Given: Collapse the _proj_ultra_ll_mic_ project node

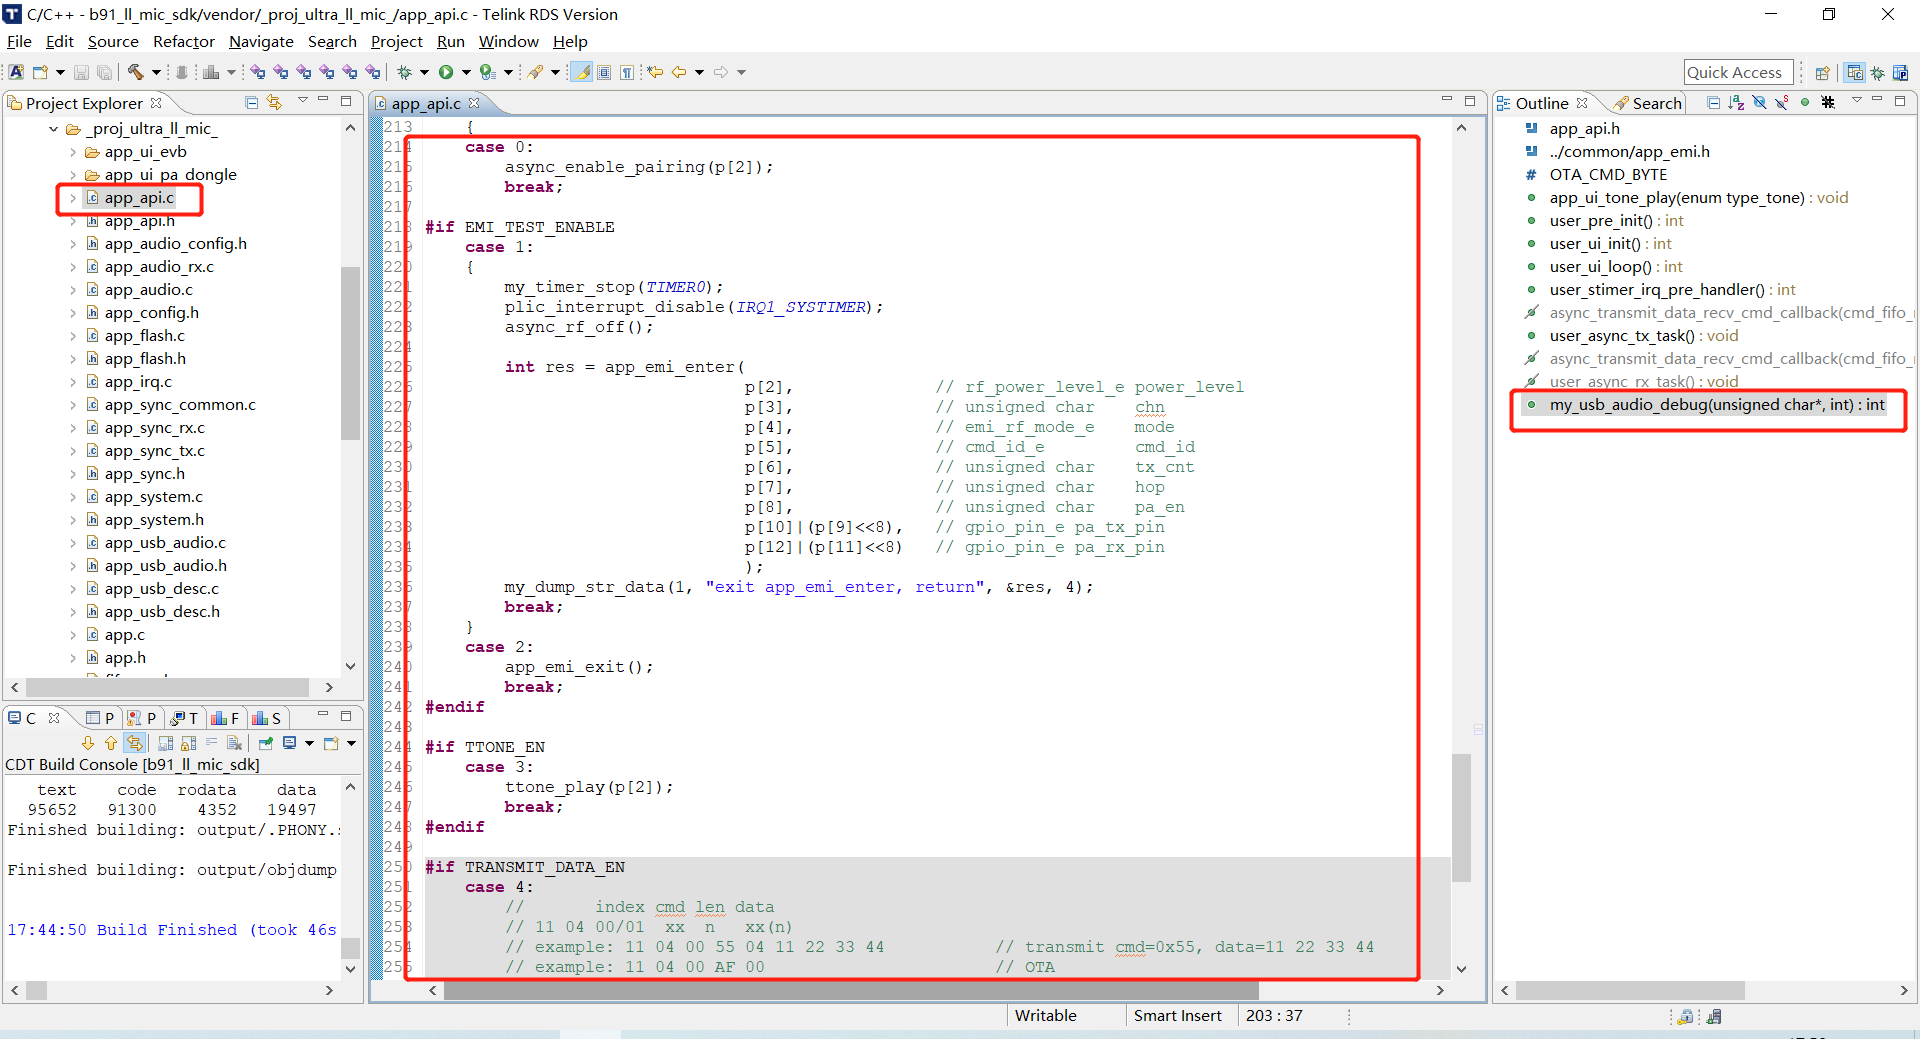Looking at the screenshot, I should (x=53, y=128).
